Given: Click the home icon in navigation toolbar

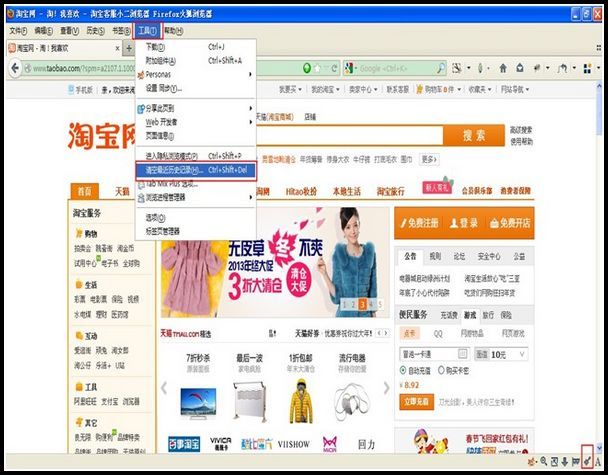Looking at the screenshot, I should [x=503, y=68].
